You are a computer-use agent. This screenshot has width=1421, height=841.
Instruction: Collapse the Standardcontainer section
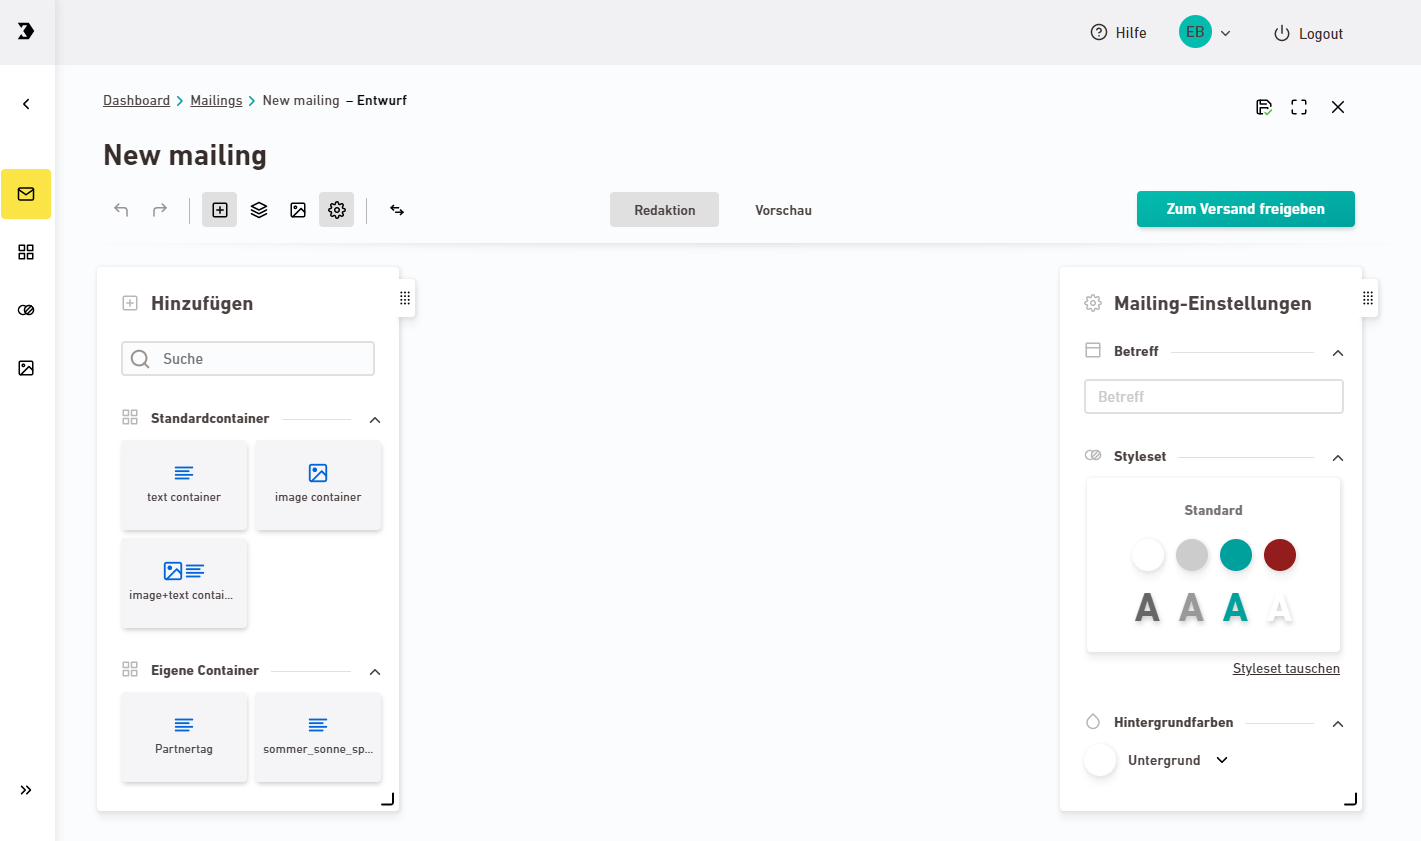[x=375, y=420]
